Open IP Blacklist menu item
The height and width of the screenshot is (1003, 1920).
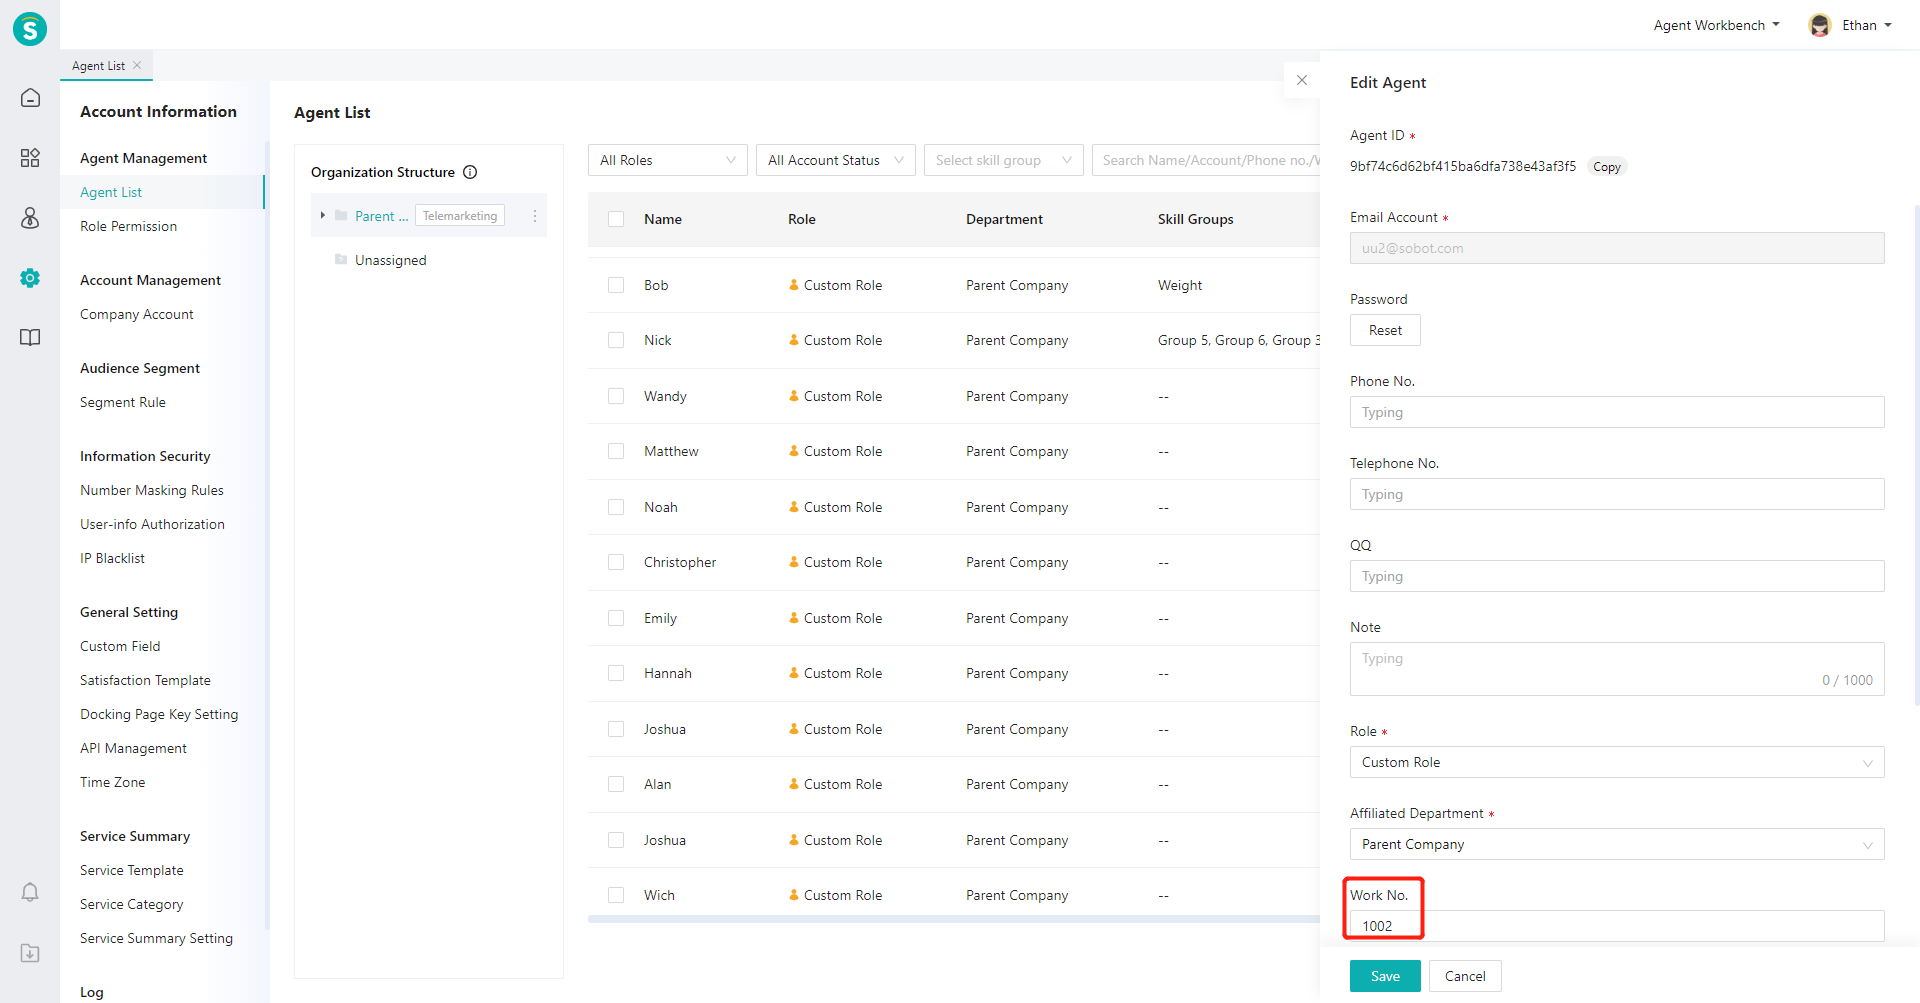coord(112,558)
